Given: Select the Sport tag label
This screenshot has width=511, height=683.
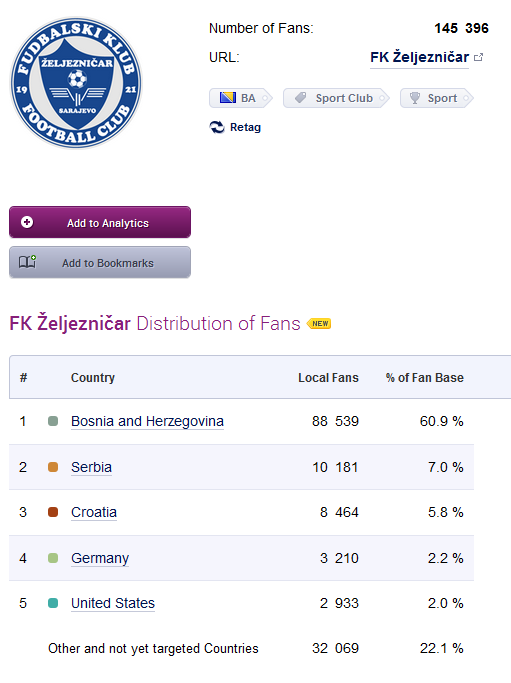Looking at the screenshot, I should click(x=442, y=98).
